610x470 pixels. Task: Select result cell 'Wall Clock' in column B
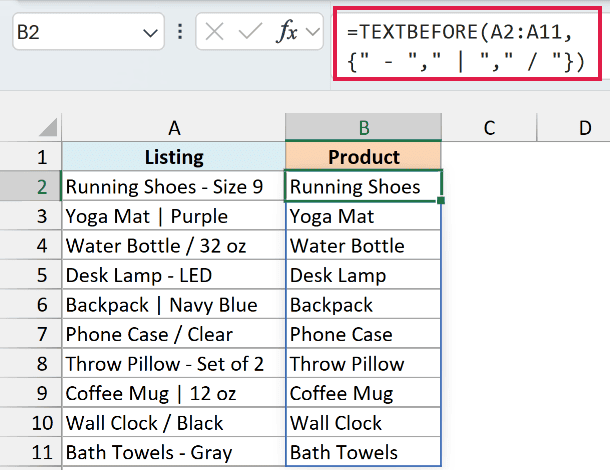coord(363,423)
